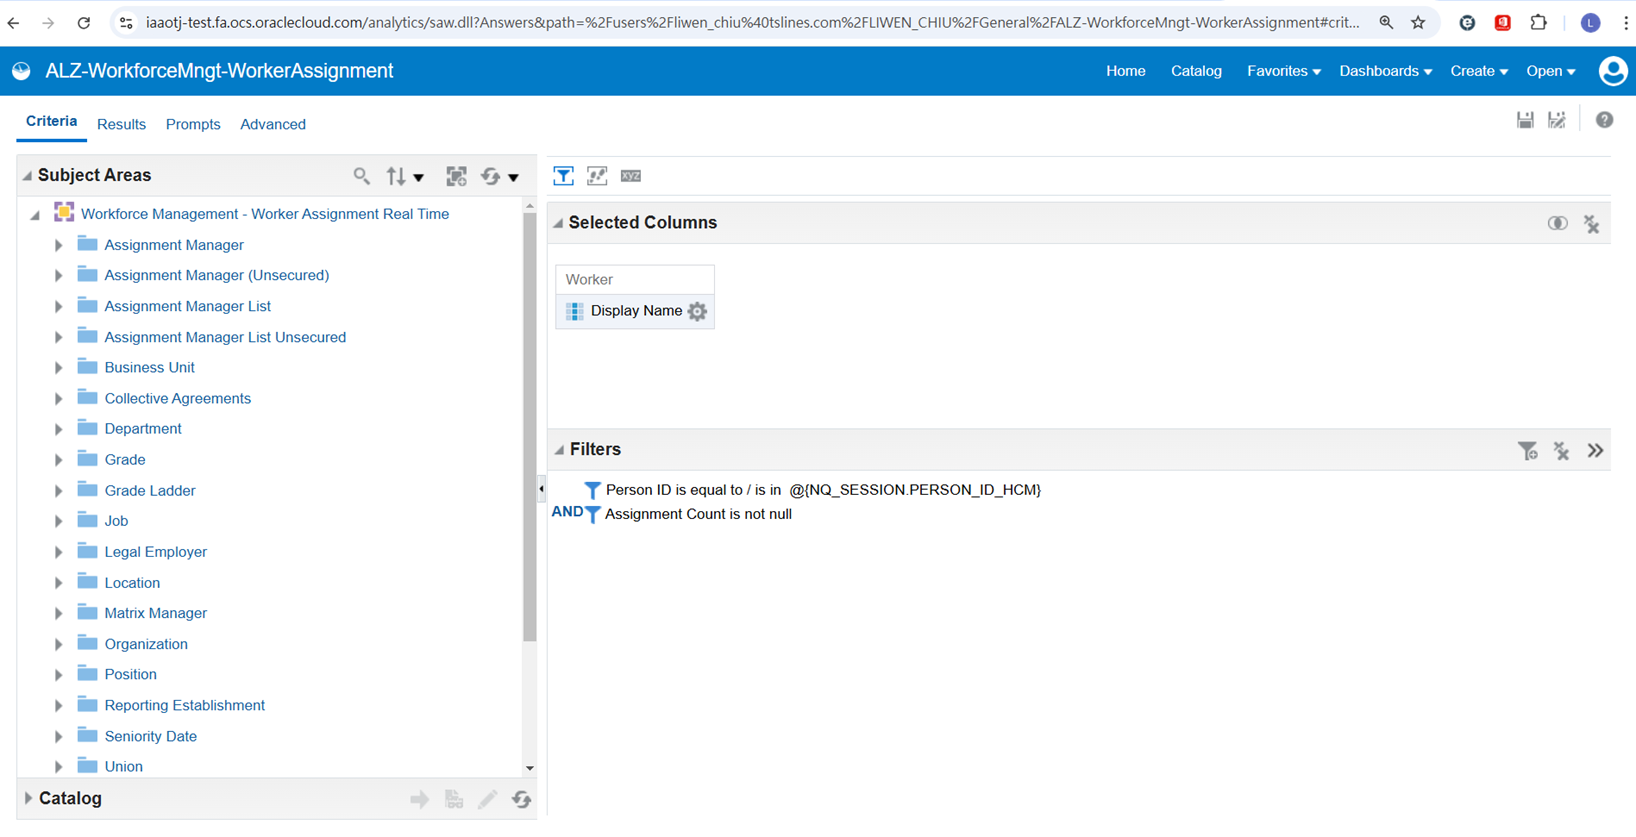Open gear options for Display Name column
This screenshot has height=837, width=1636.
697,311
